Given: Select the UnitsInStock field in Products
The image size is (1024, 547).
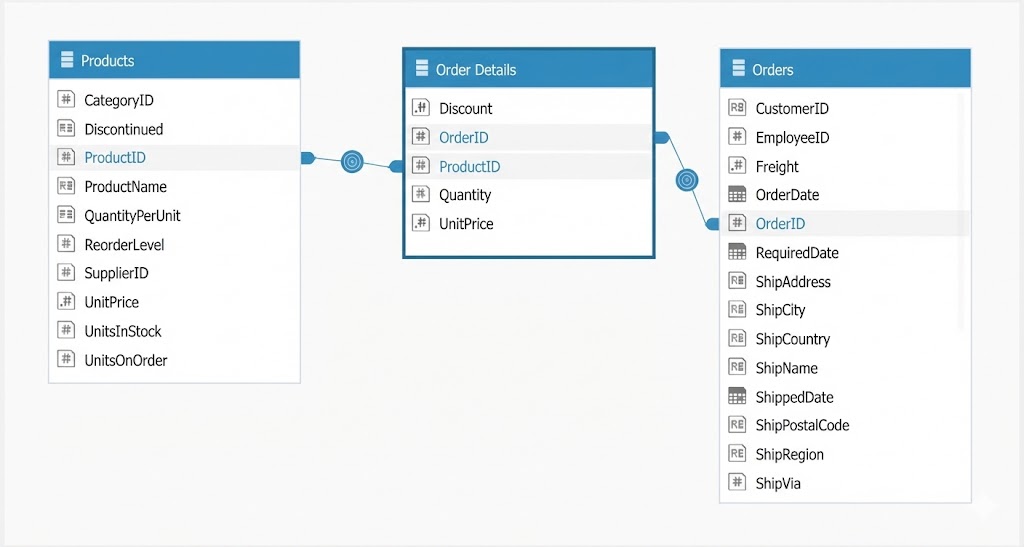Looking at the screenshot, I should [x=122, y=331].
